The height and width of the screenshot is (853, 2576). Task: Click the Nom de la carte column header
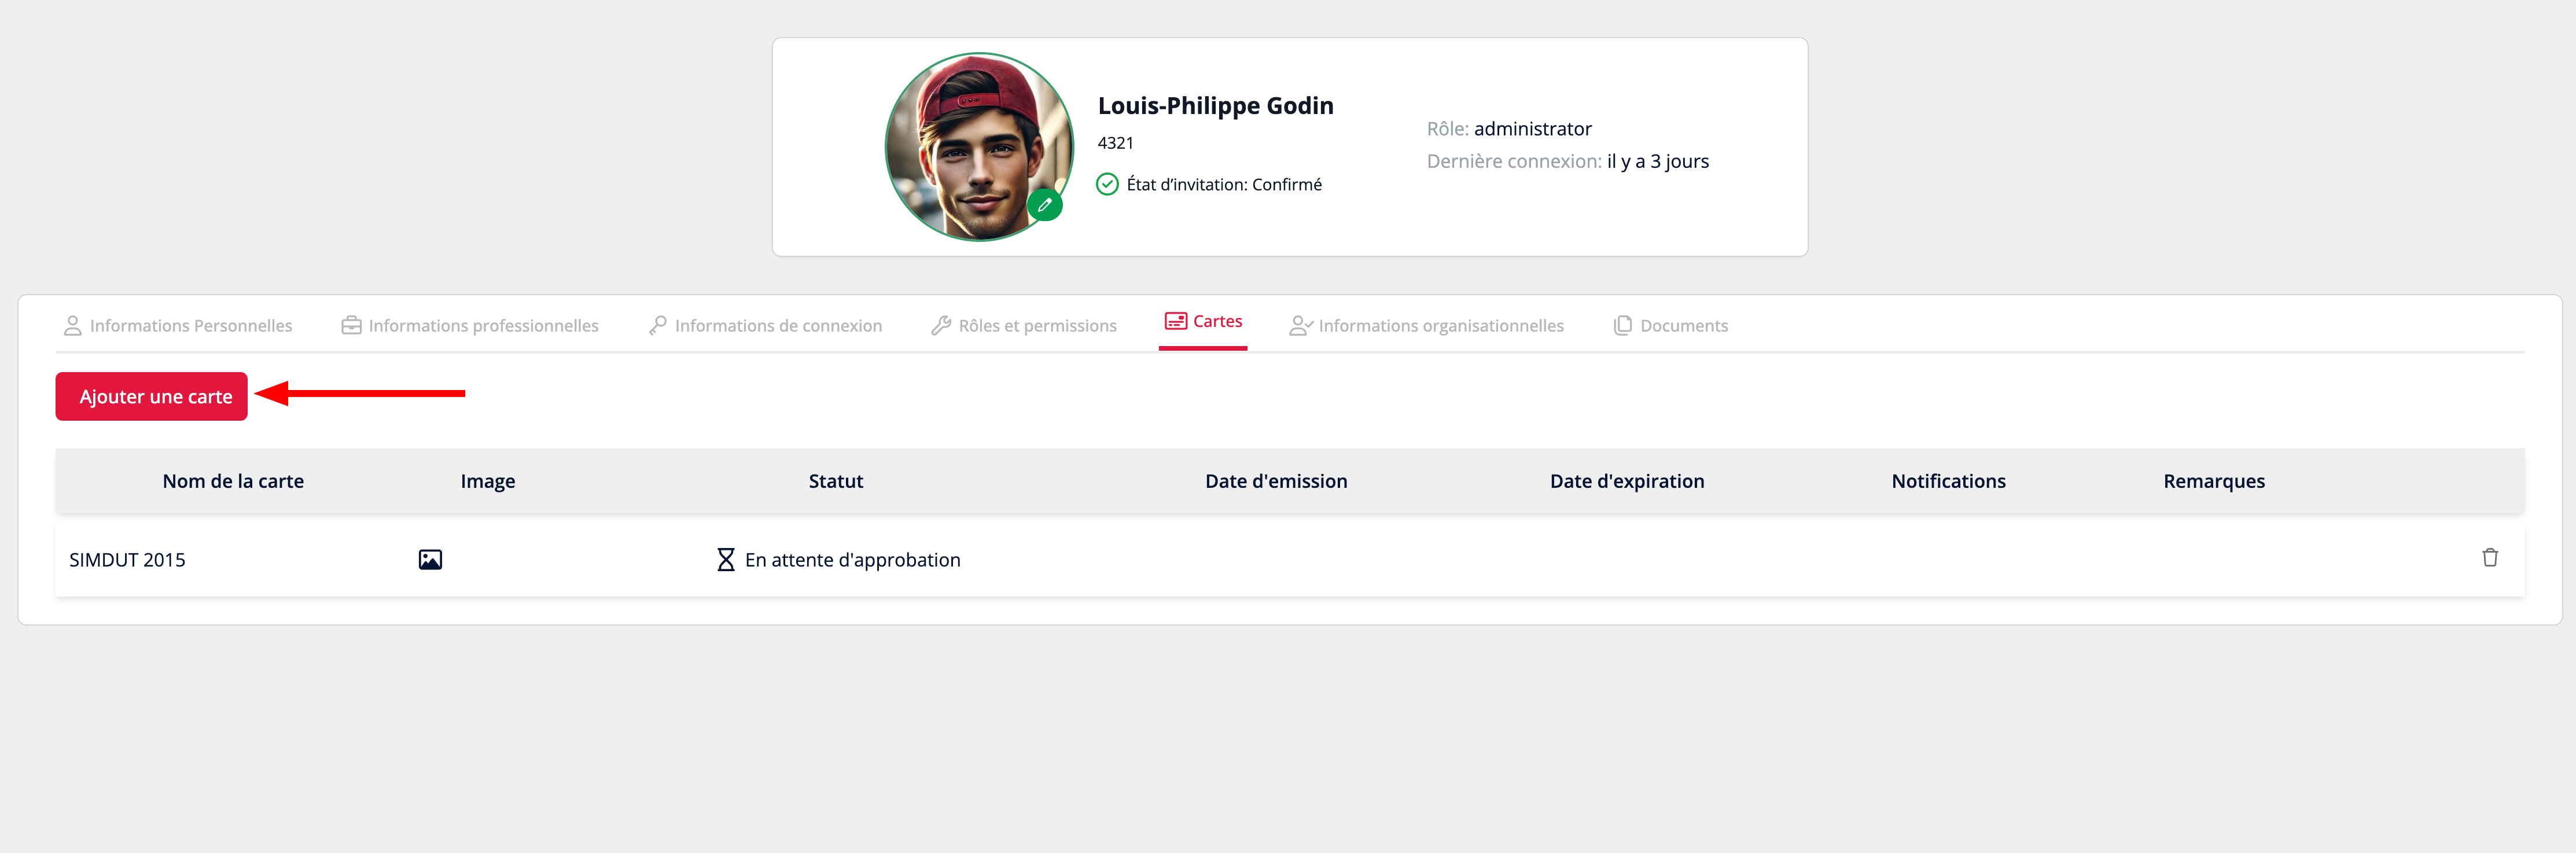coord(233,481)
